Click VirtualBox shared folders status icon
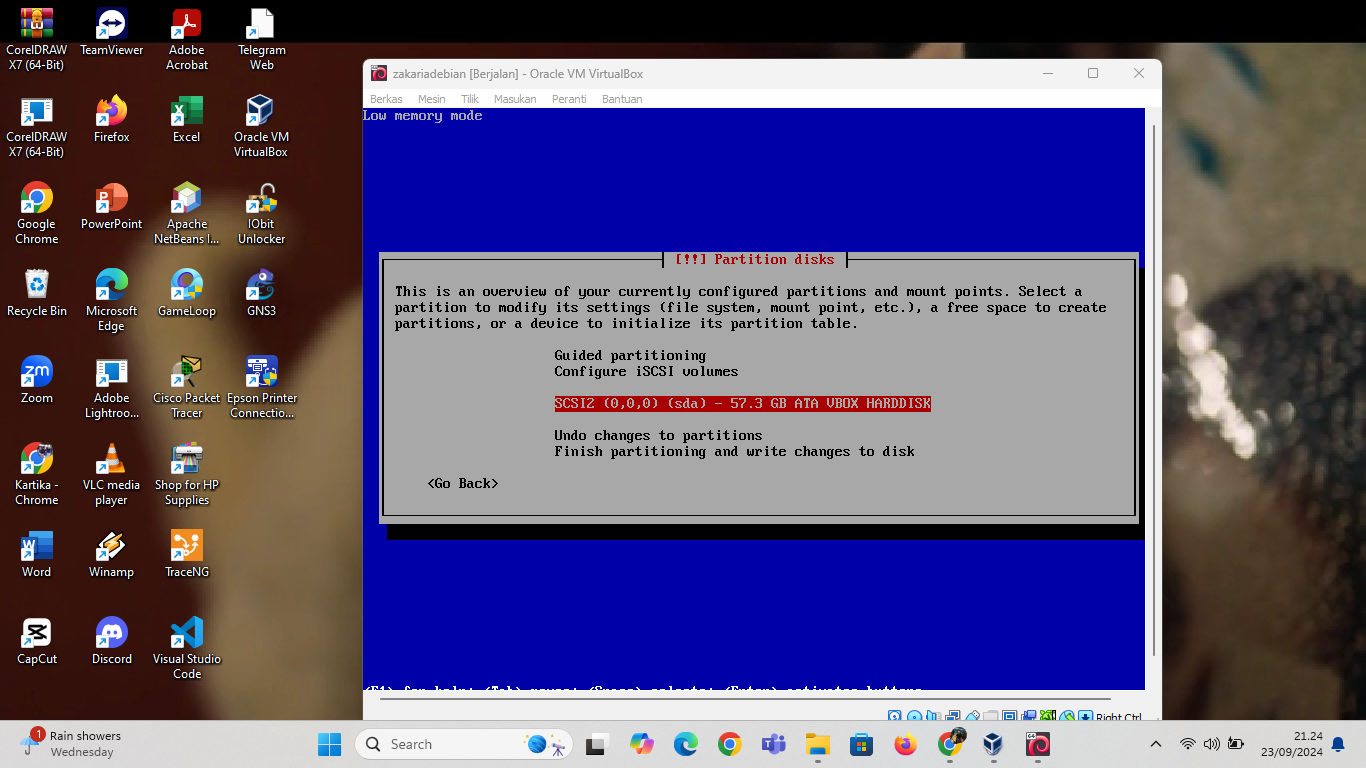The height and width of the screenshot is (768, 1366). click(x=991, y=715)
